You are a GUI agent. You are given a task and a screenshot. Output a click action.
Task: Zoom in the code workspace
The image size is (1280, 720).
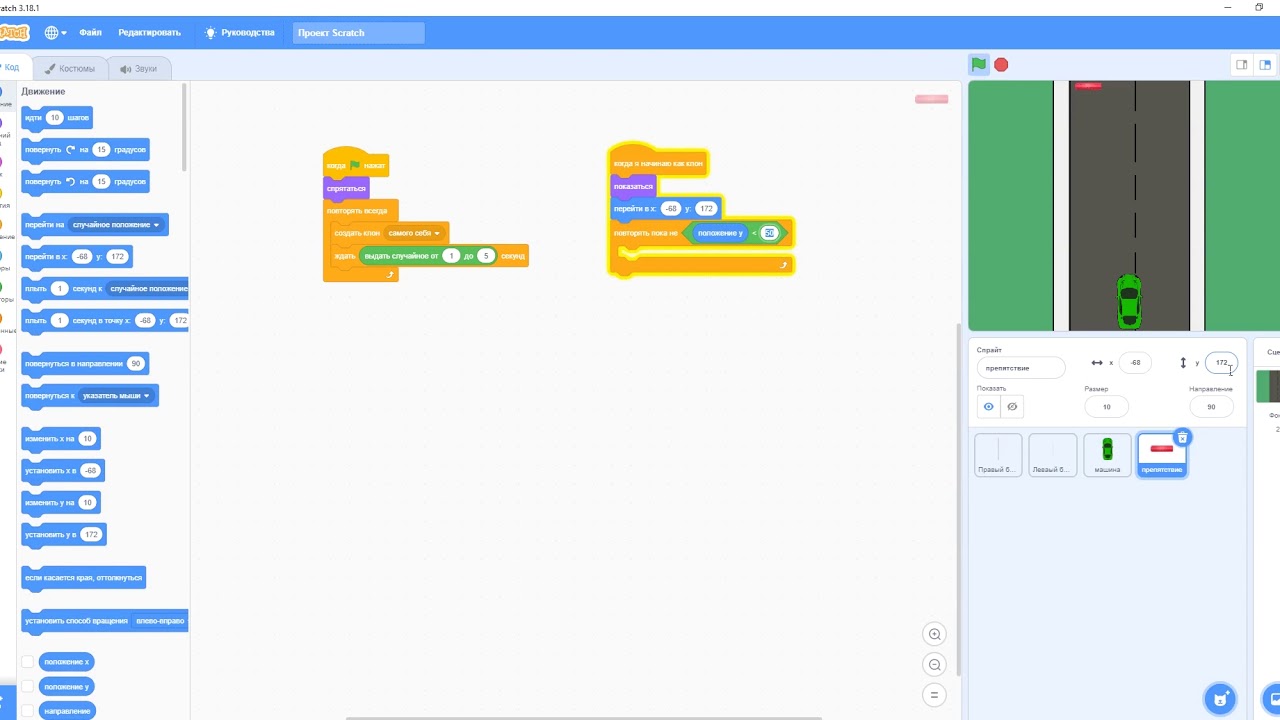tap(934, 634)
